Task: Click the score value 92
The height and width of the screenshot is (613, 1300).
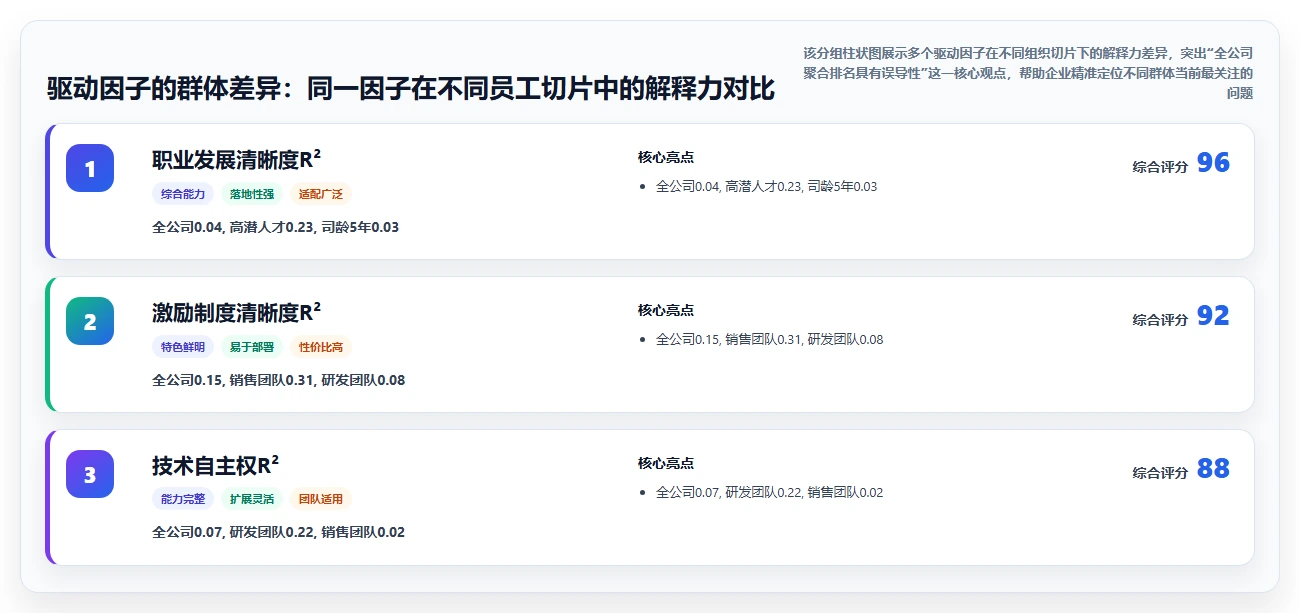Action: 1213,316
